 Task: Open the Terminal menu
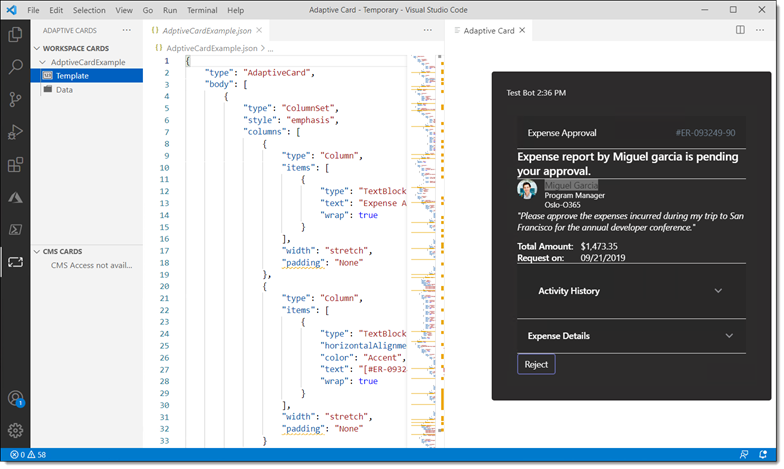201,10
